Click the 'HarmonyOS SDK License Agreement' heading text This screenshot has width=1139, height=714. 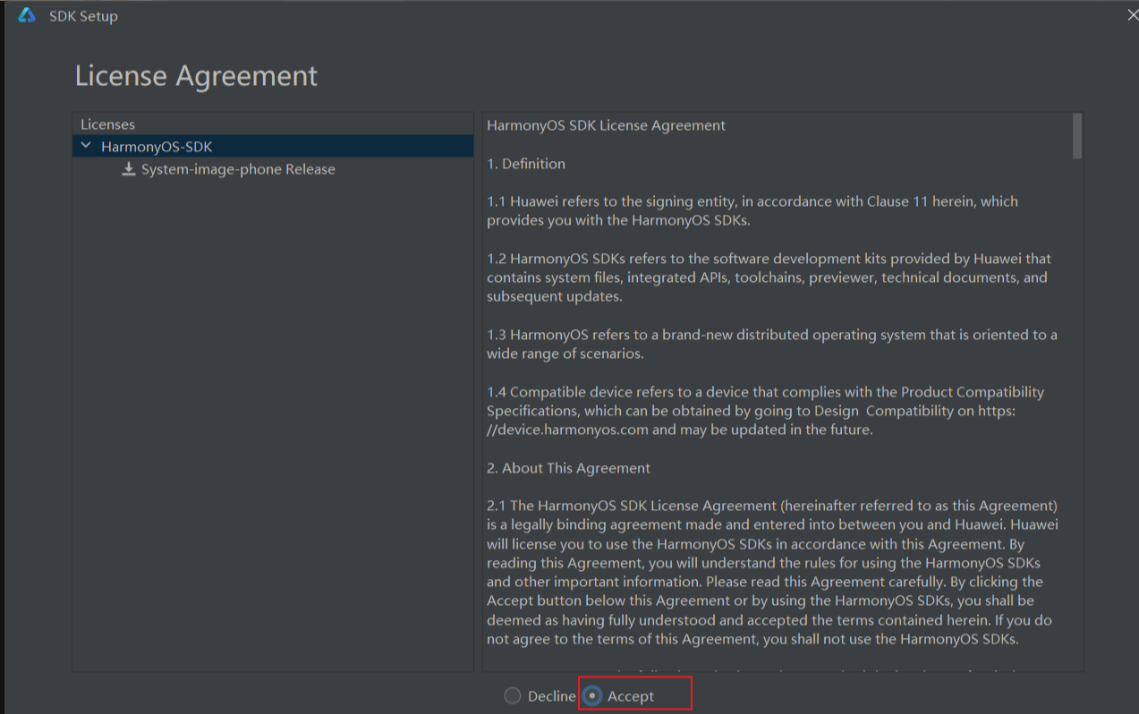point(606,126)
